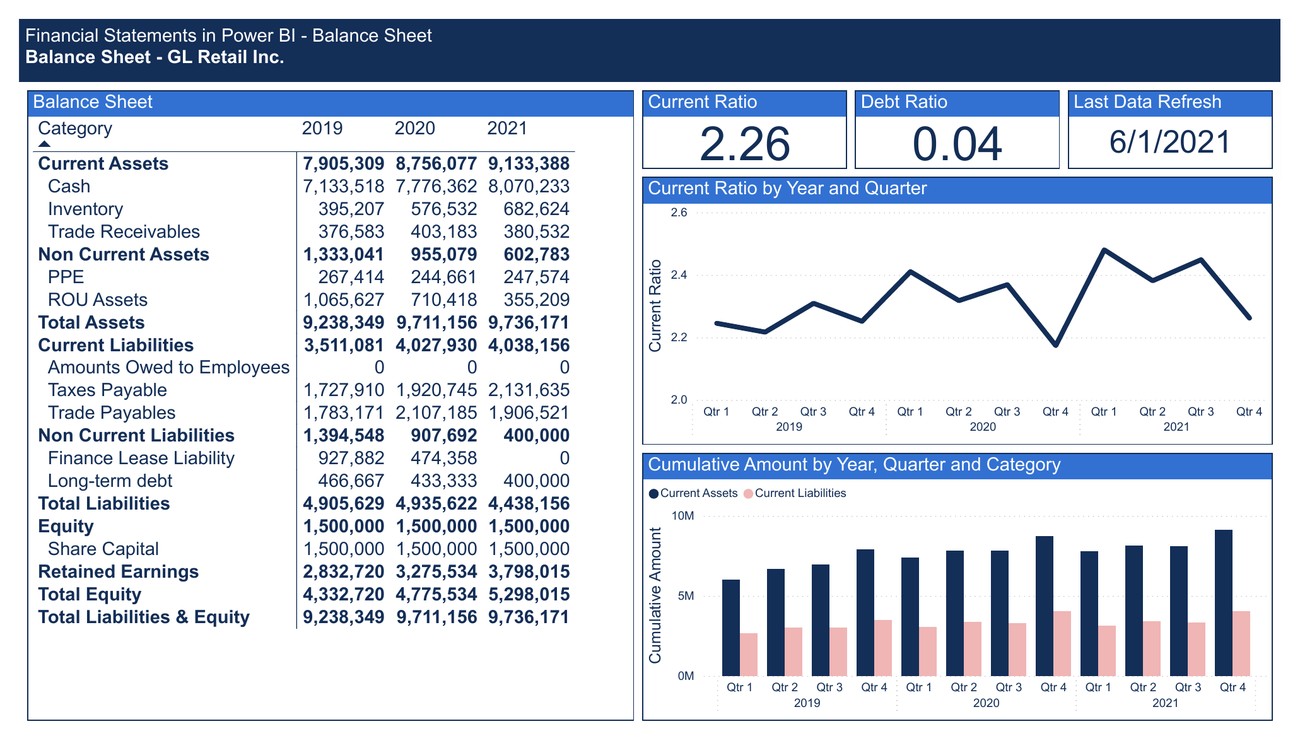
Task: Click the Debt Ratio card value 0.04
Action: coord(958,144)
